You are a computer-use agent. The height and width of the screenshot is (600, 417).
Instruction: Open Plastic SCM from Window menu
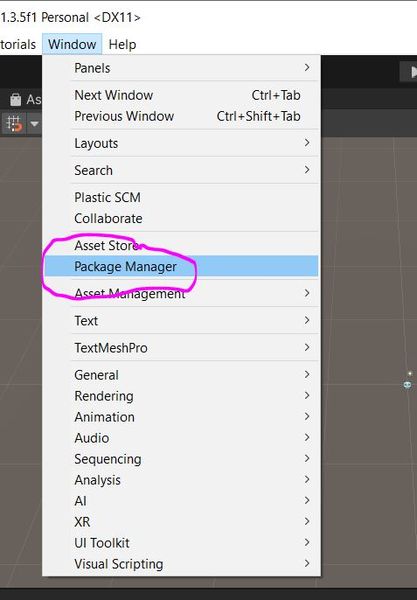pyautogui.click(x=181, y=197)
